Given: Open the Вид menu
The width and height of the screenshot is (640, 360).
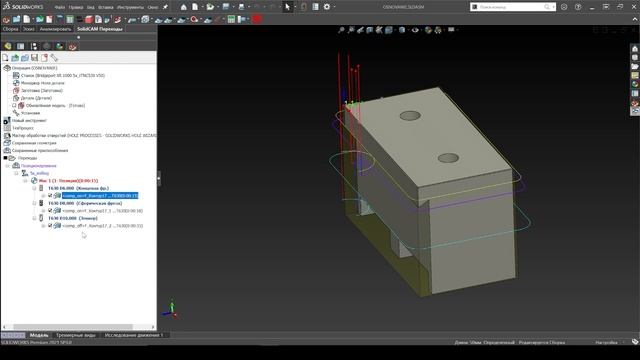Looking at the screenshot, I should click(x=91, y=7).
